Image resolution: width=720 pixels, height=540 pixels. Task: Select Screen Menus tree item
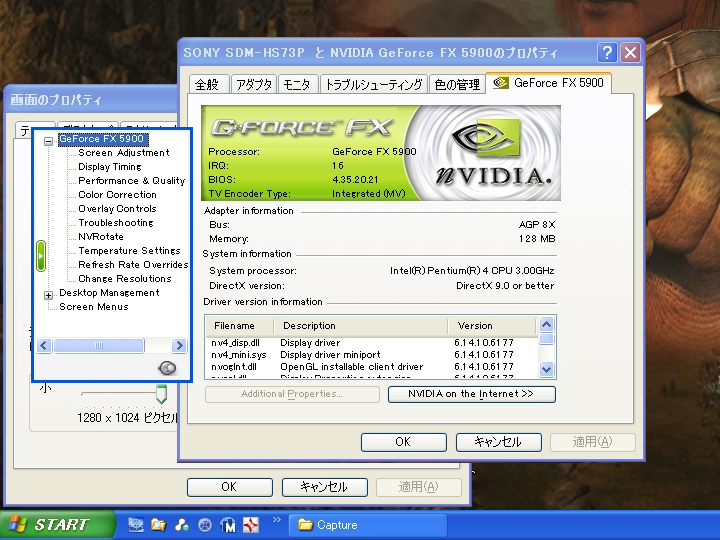point(94,307)
